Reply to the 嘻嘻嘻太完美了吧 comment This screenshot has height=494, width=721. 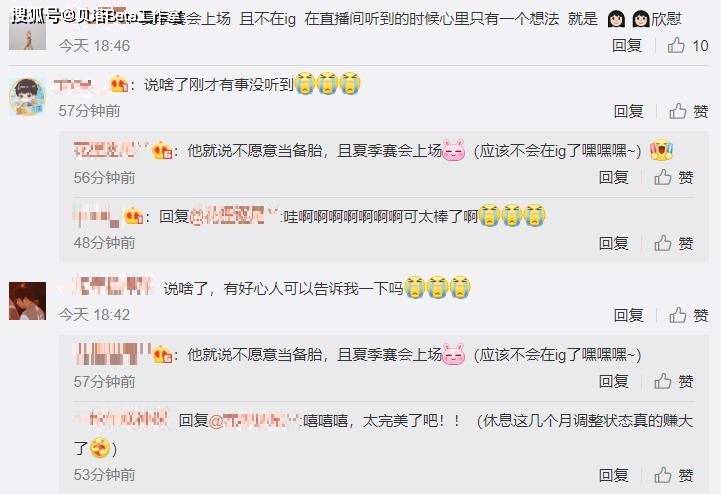point(613,475)
